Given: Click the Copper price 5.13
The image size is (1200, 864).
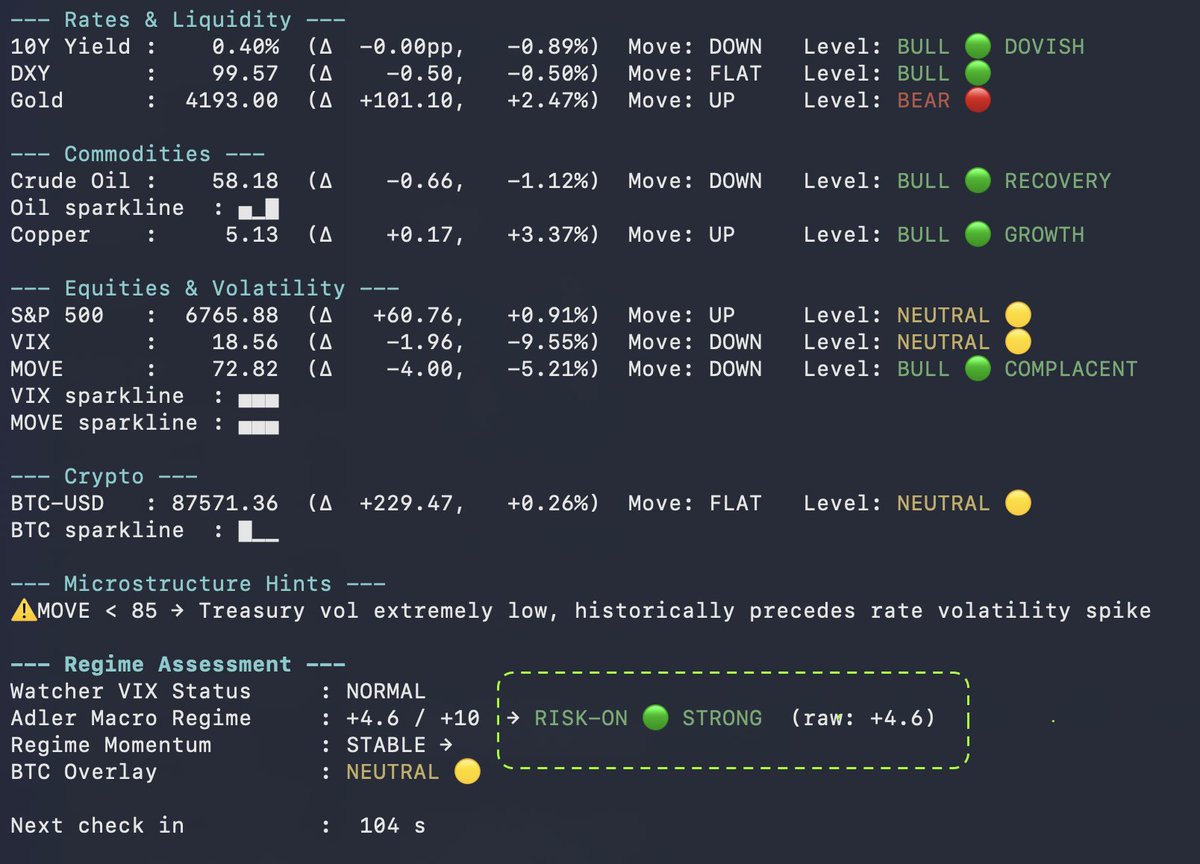Looking at the screenshot, I should pyautogui.click(x=252, y=235).
